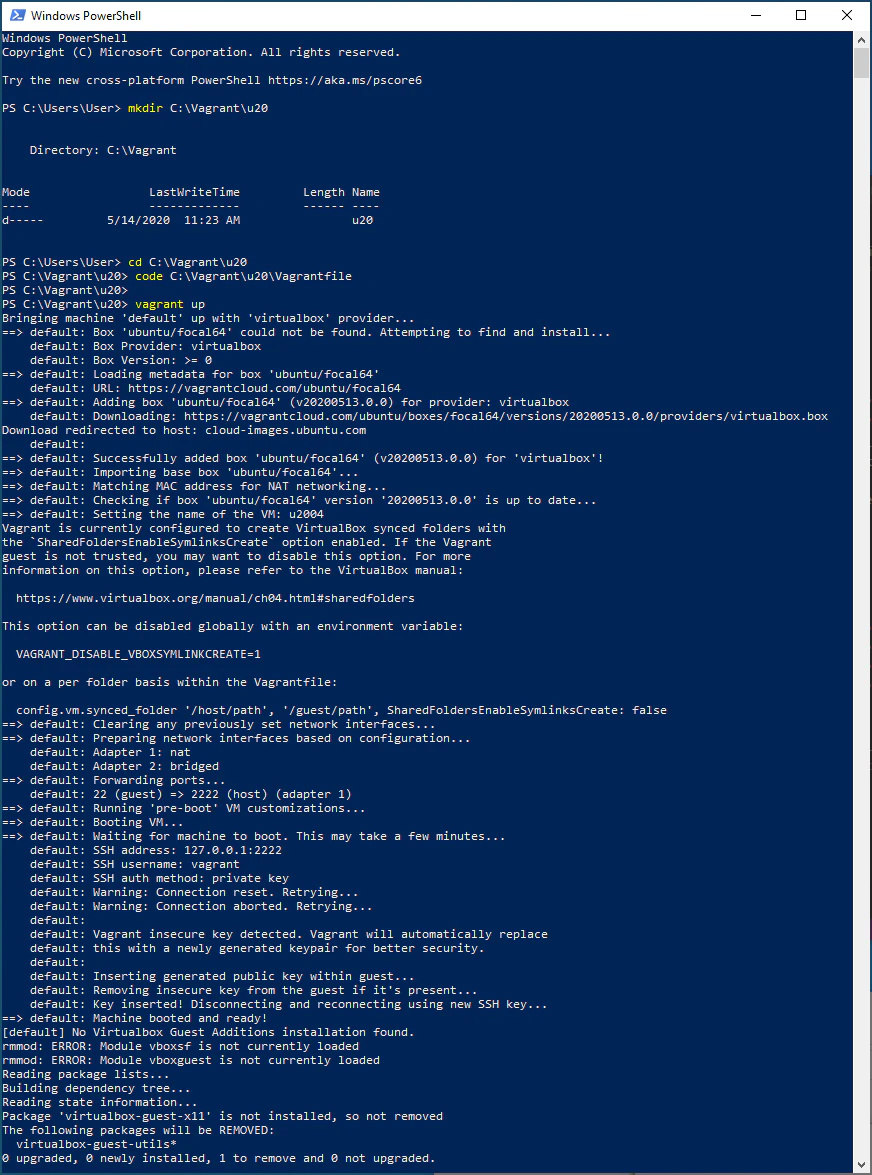872x1175 pixels.
Task: Click the https://aka.ms/pscore6 URL text
Action: point(345,80)
